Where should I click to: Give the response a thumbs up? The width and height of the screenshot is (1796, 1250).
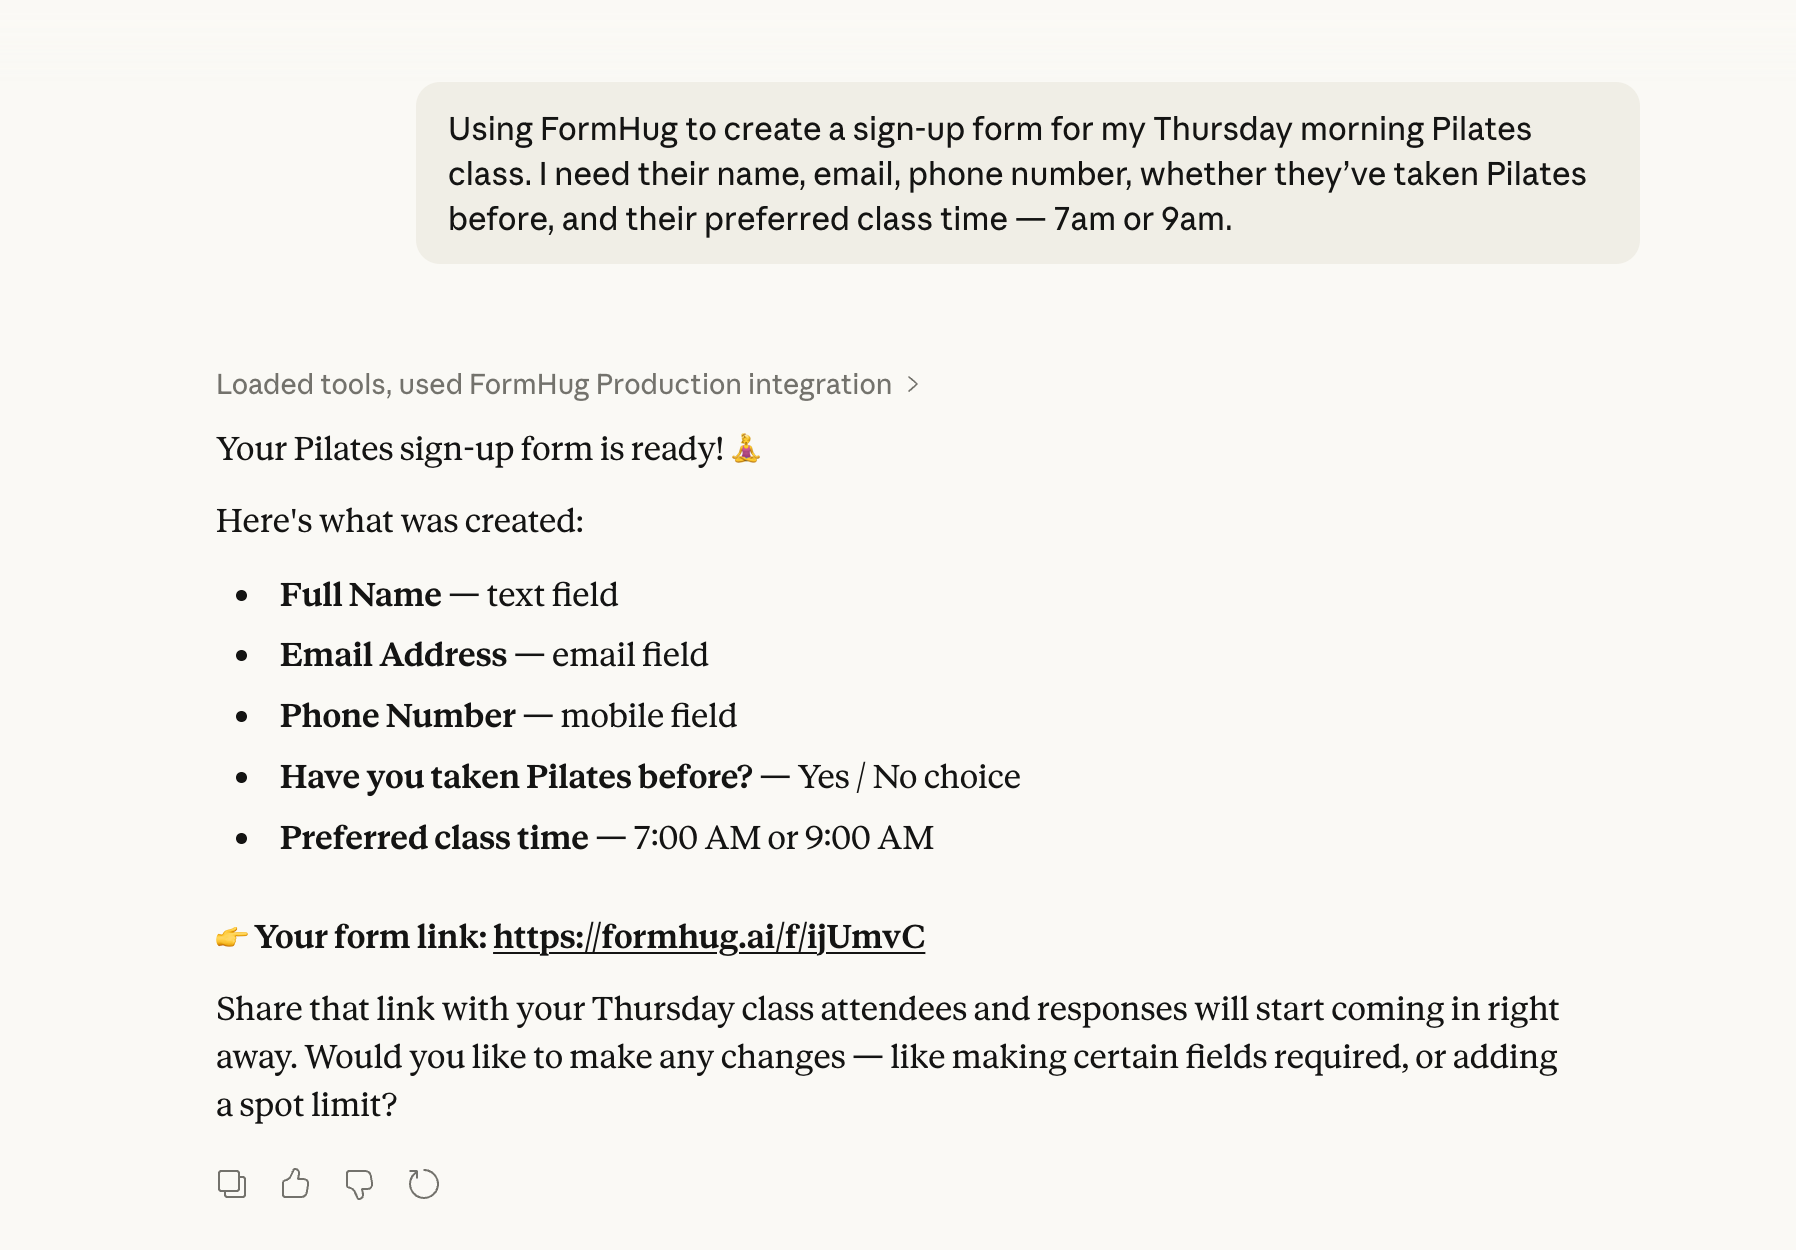[295, 1184]
